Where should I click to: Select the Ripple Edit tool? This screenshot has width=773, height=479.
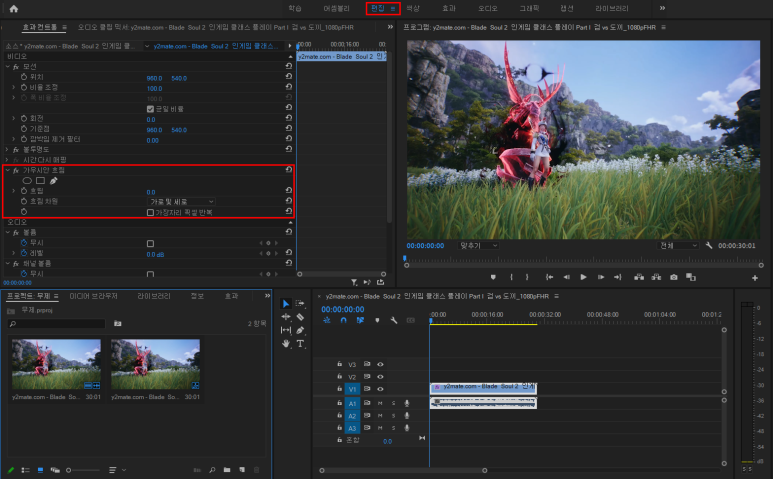[x=285, y=317]
